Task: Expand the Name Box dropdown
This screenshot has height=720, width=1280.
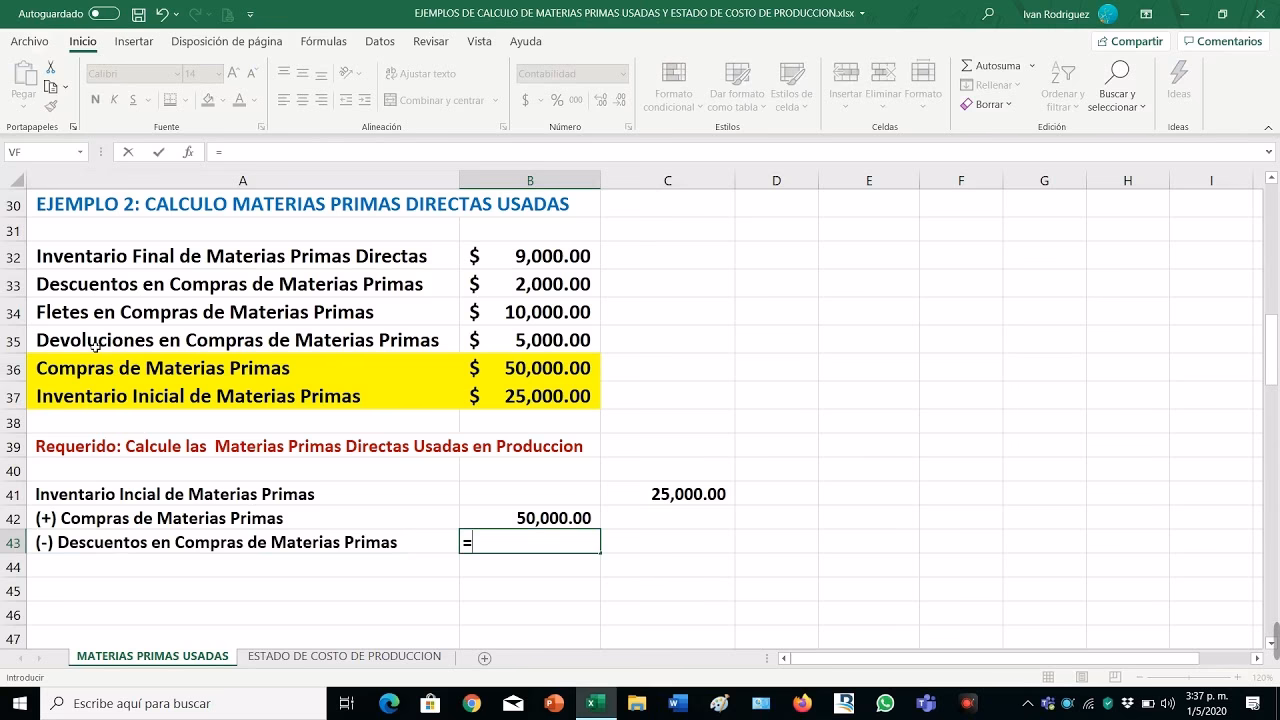Action: click(x=81, y=152)
